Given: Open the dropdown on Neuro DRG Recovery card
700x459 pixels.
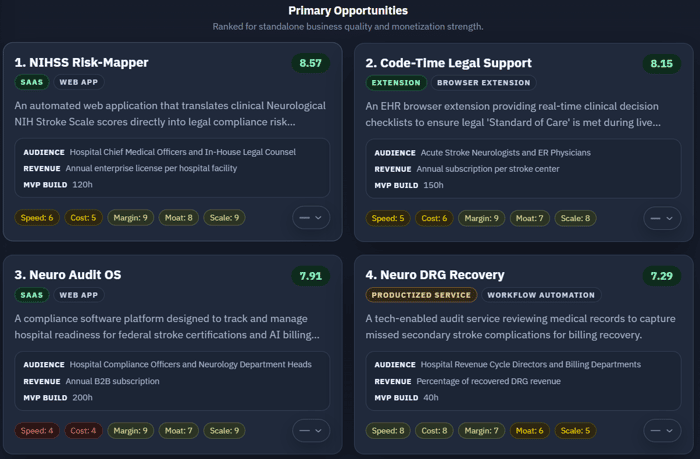Looking at the screenshot, I should tap(662, 430).
